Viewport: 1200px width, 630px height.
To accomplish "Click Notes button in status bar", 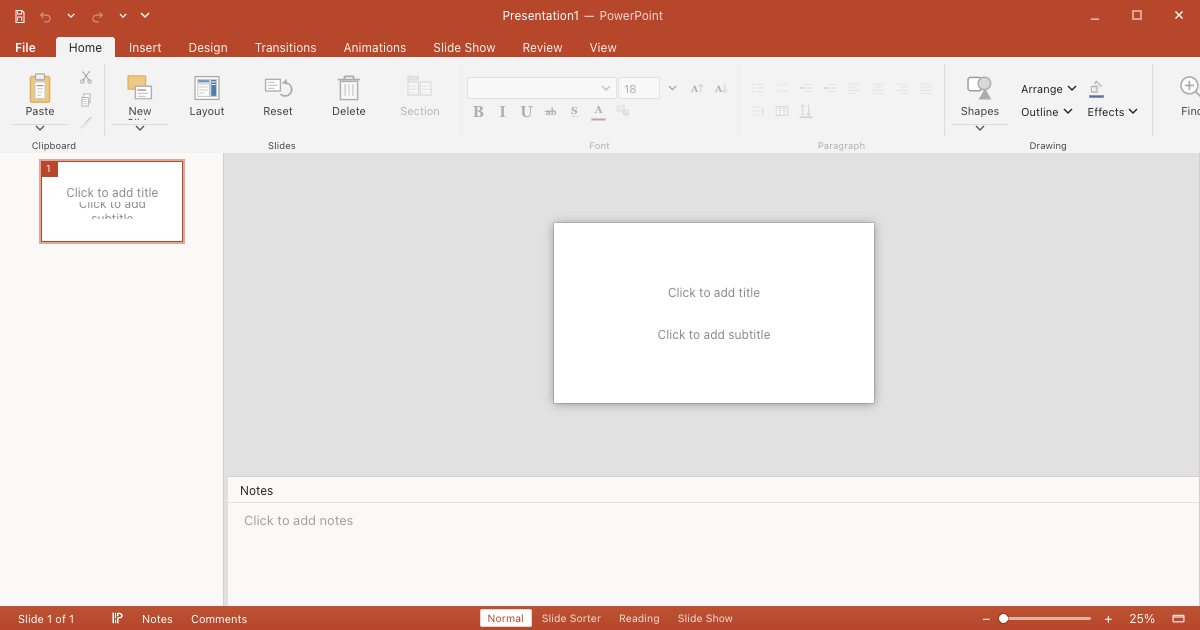I will (x=157, y=619).
